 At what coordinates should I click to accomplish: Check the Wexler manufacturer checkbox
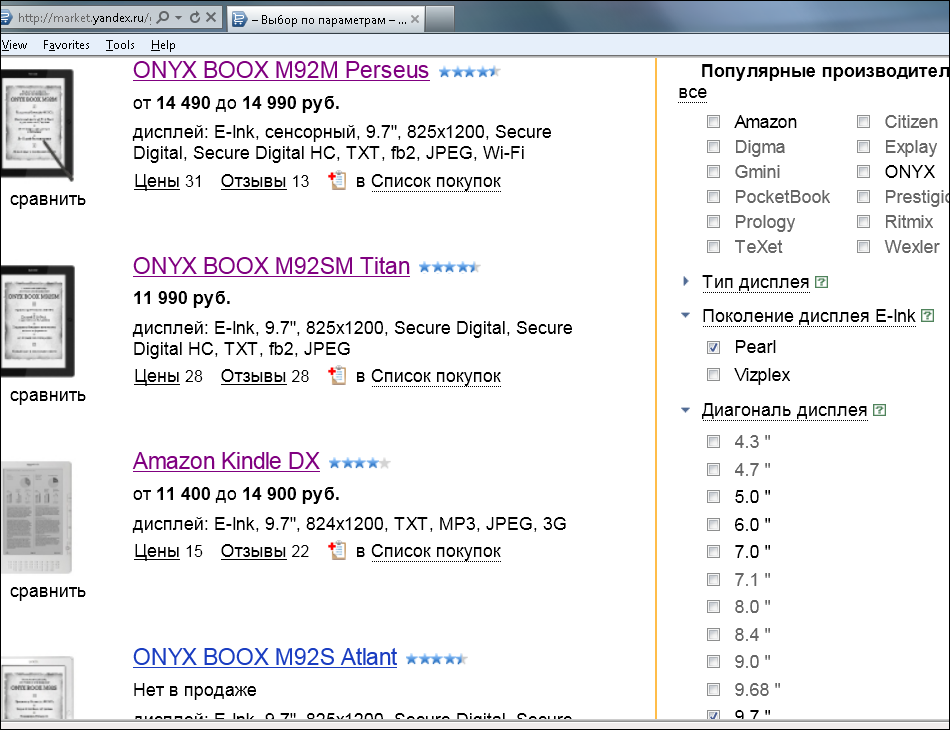point(863,247)
